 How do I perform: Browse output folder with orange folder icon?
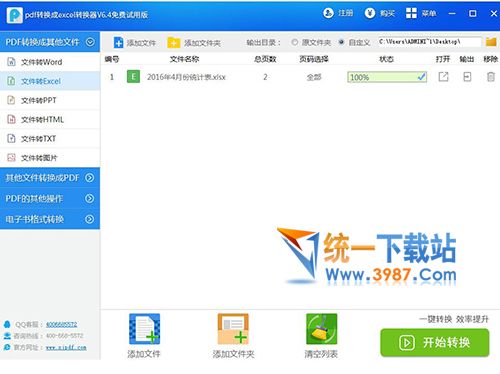491,42
